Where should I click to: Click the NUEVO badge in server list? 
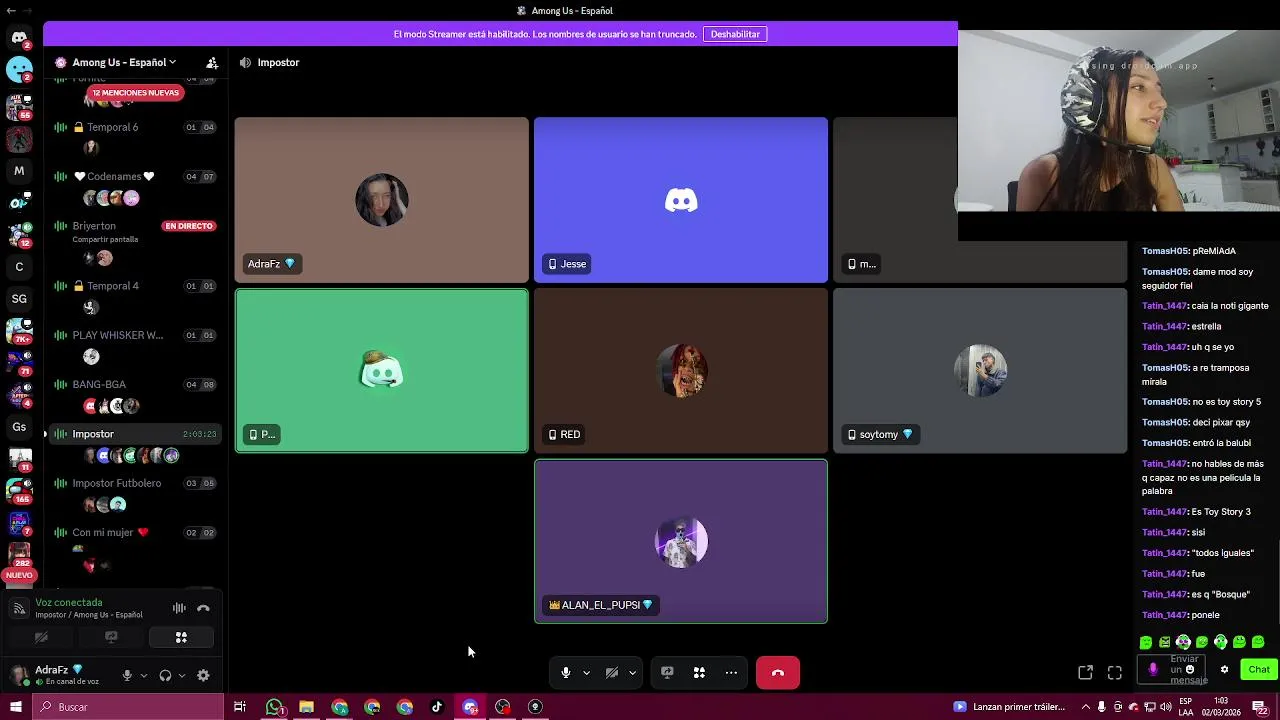pyautogui.click(x=19, y=575)
